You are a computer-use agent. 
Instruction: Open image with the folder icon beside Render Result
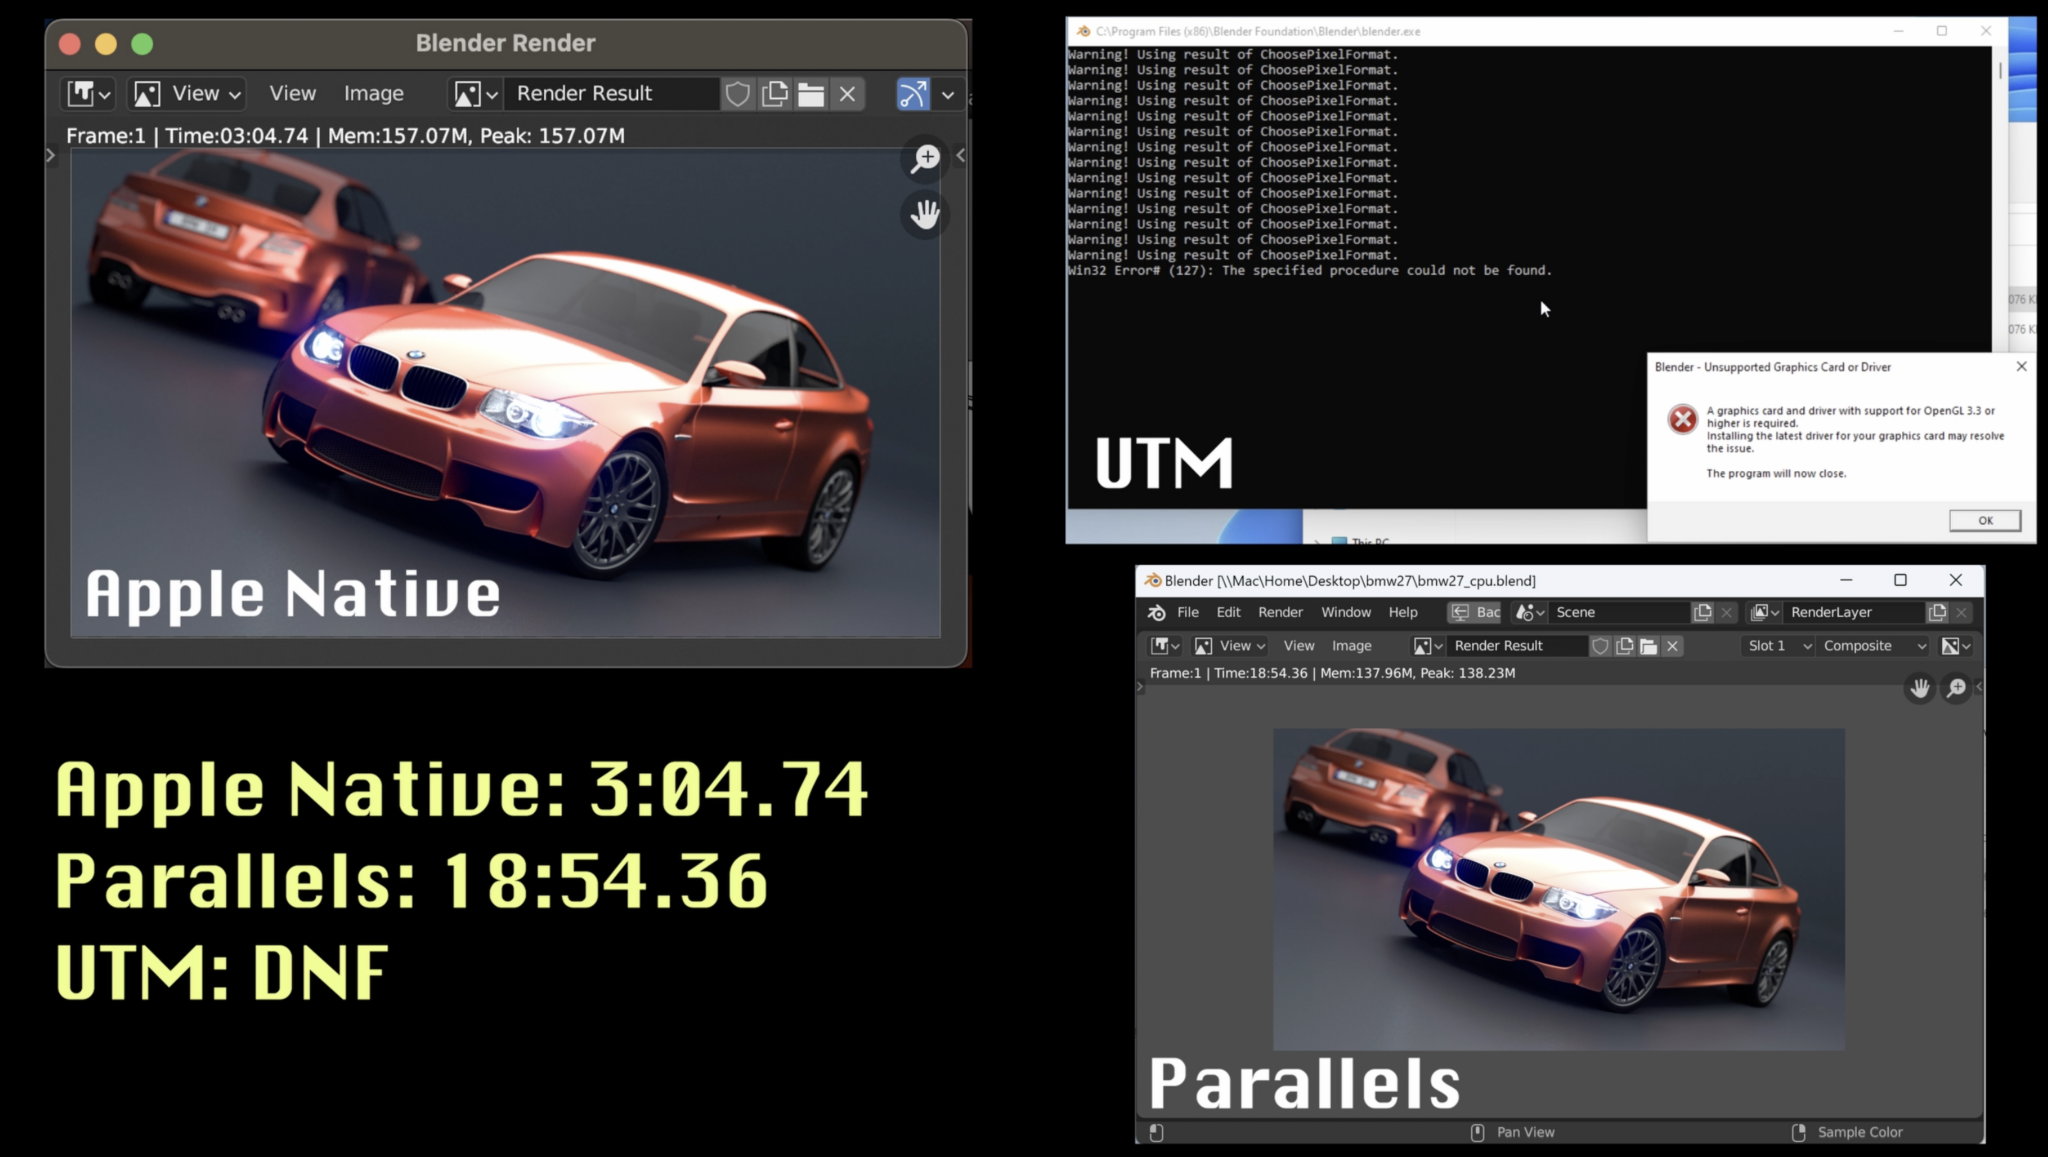tap(811, 93)
